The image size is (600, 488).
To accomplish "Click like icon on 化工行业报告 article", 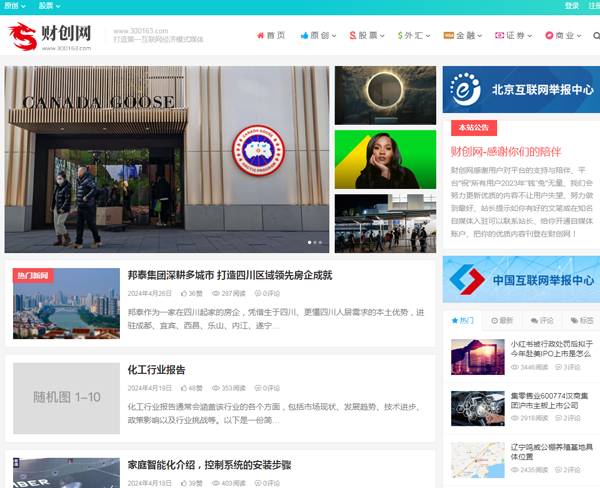I will coord(184,388).
